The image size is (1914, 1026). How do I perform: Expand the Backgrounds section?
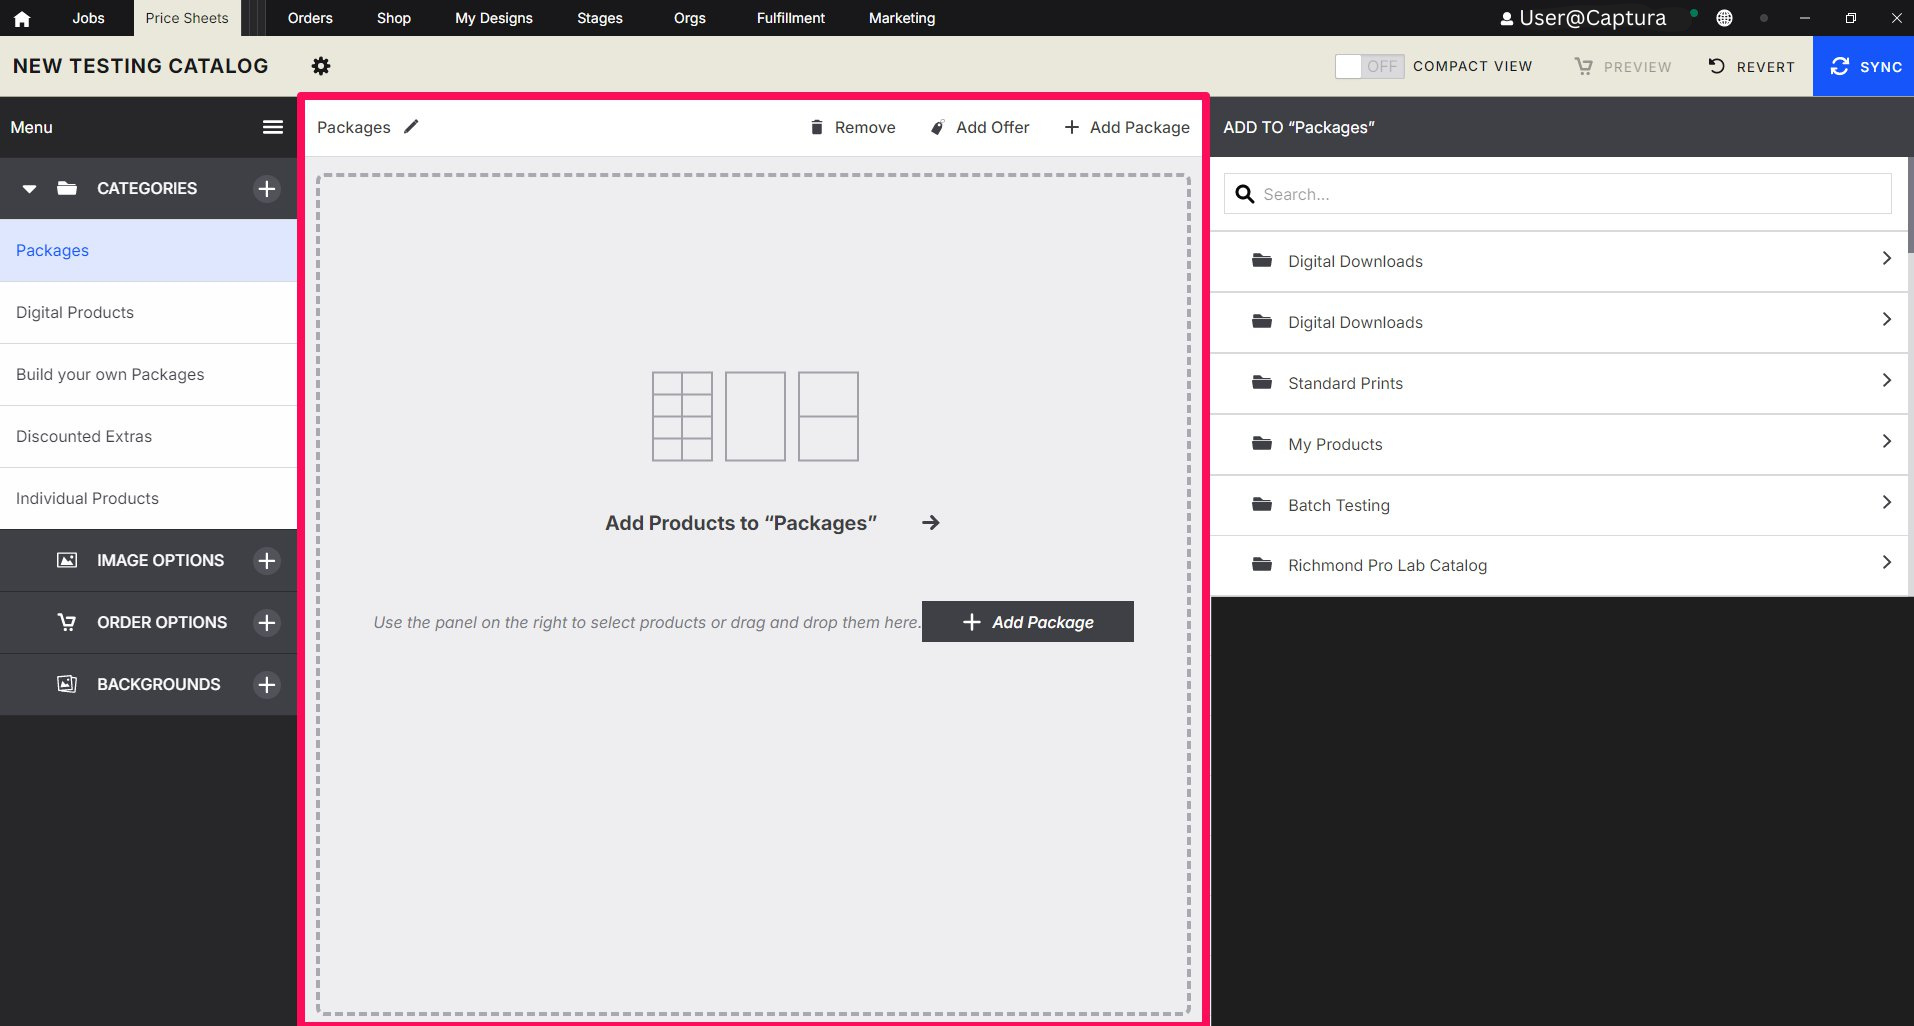tap(148, 685)
